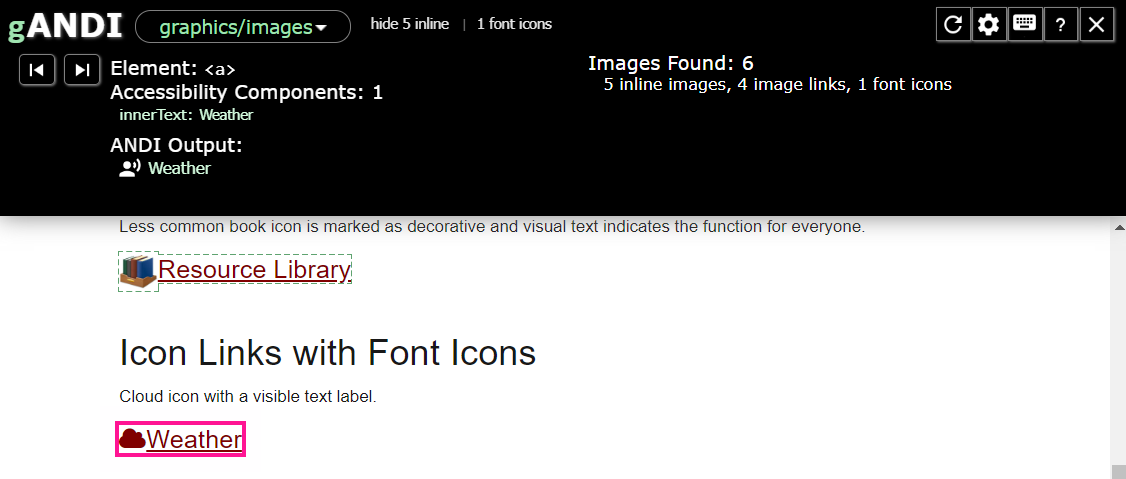Screen dimensions: 1126x479
Task: Close the ANDI panel
Action: tap(1097, 25)
